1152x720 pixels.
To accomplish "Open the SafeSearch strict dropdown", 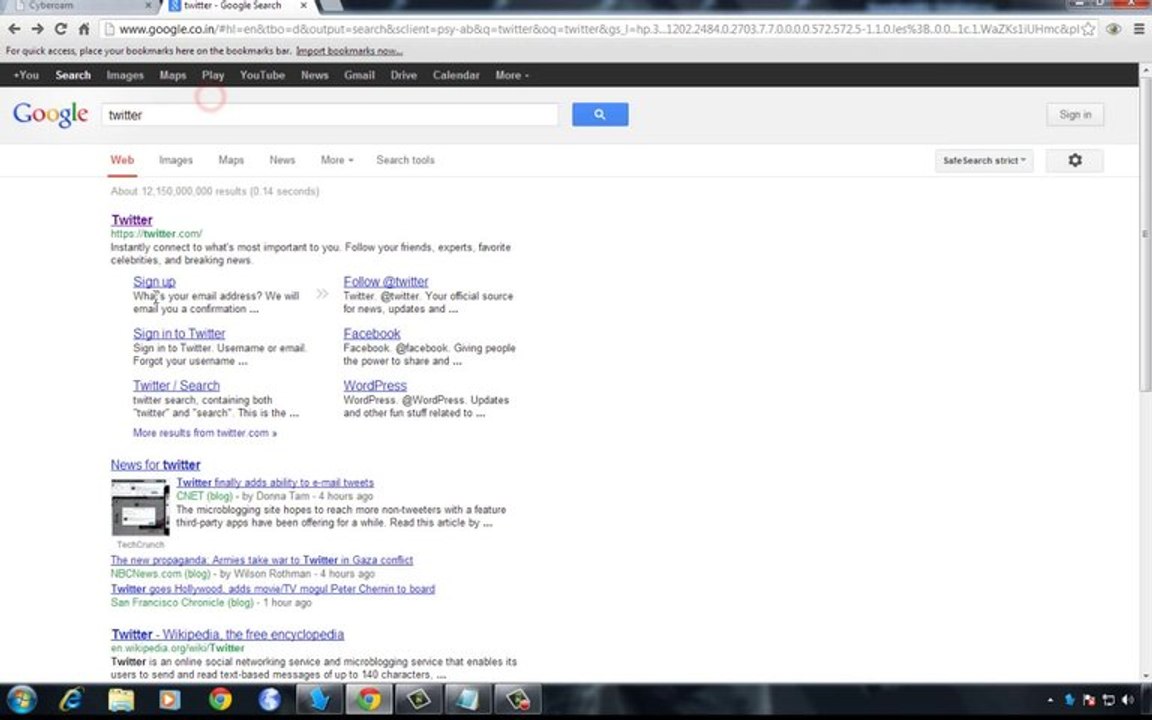I will click(x=984, y=160).
